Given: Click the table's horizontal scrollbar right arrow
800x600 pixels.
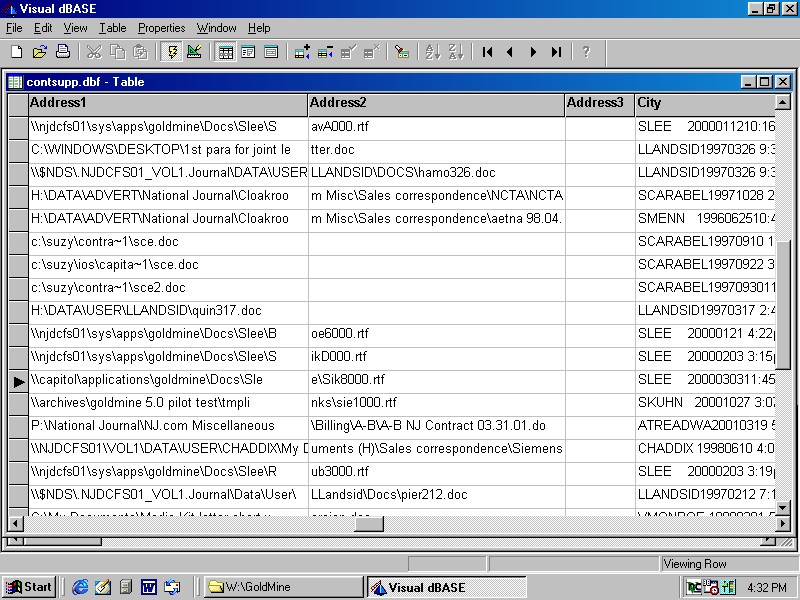Looking at the screenshot, I should pyautogui.click(x=783, y=523).
